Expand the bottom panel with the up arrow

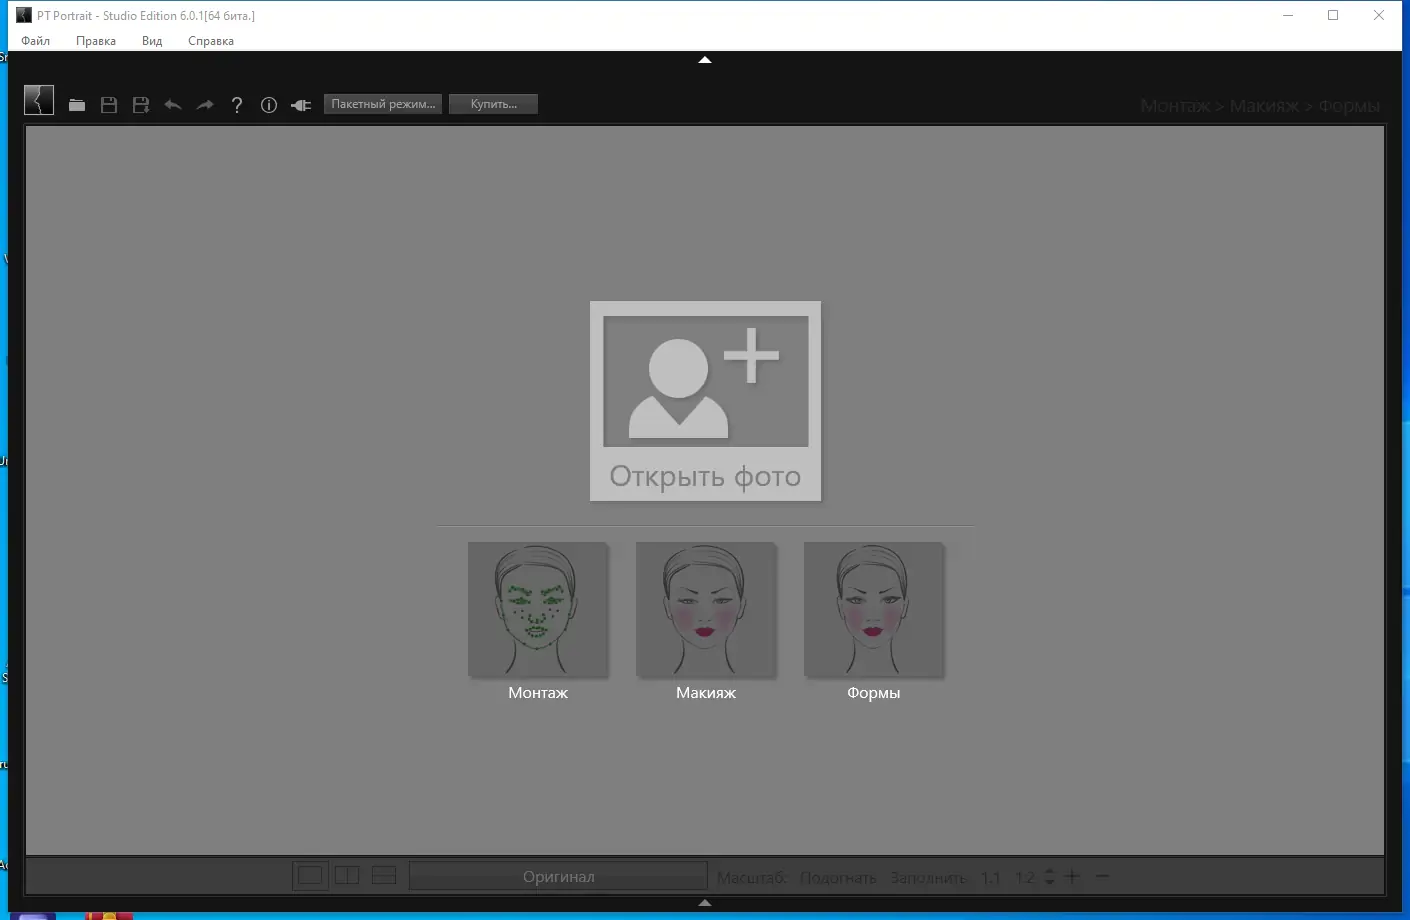(x=705, y=903)
